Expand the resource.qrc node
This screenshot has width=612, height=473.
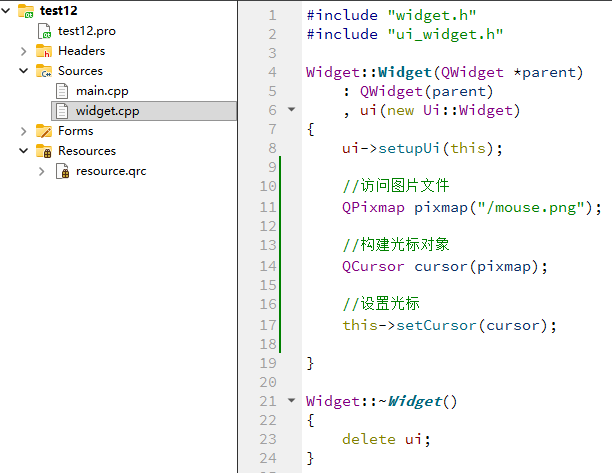point(42,171)
